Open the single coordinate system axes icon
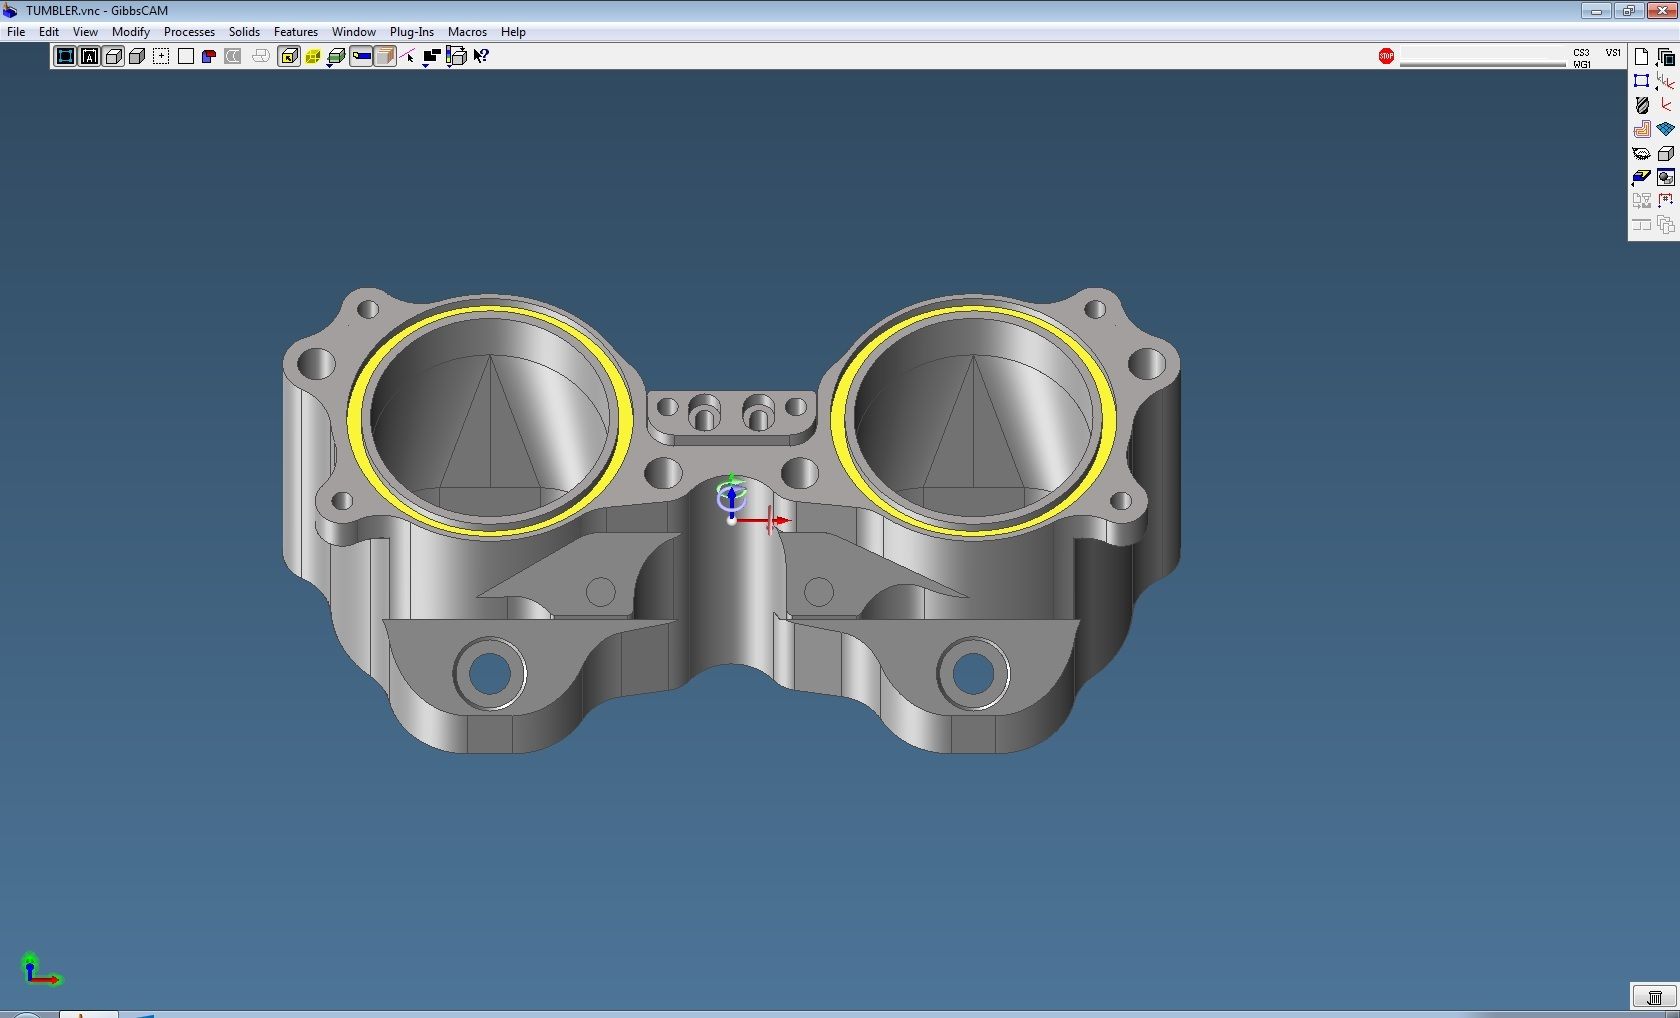This screenshot has height=1018, width=1680. (1666, 105)
